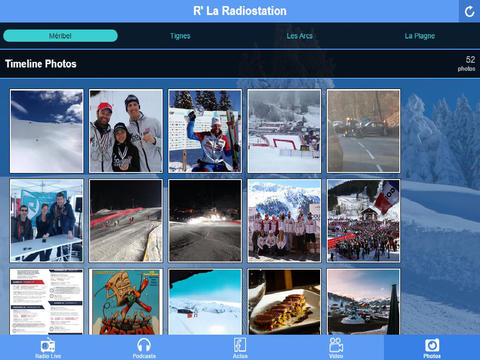480x360 pixels.
Task: Click the Timeline Photos album title
Action: tap(41, 64)
